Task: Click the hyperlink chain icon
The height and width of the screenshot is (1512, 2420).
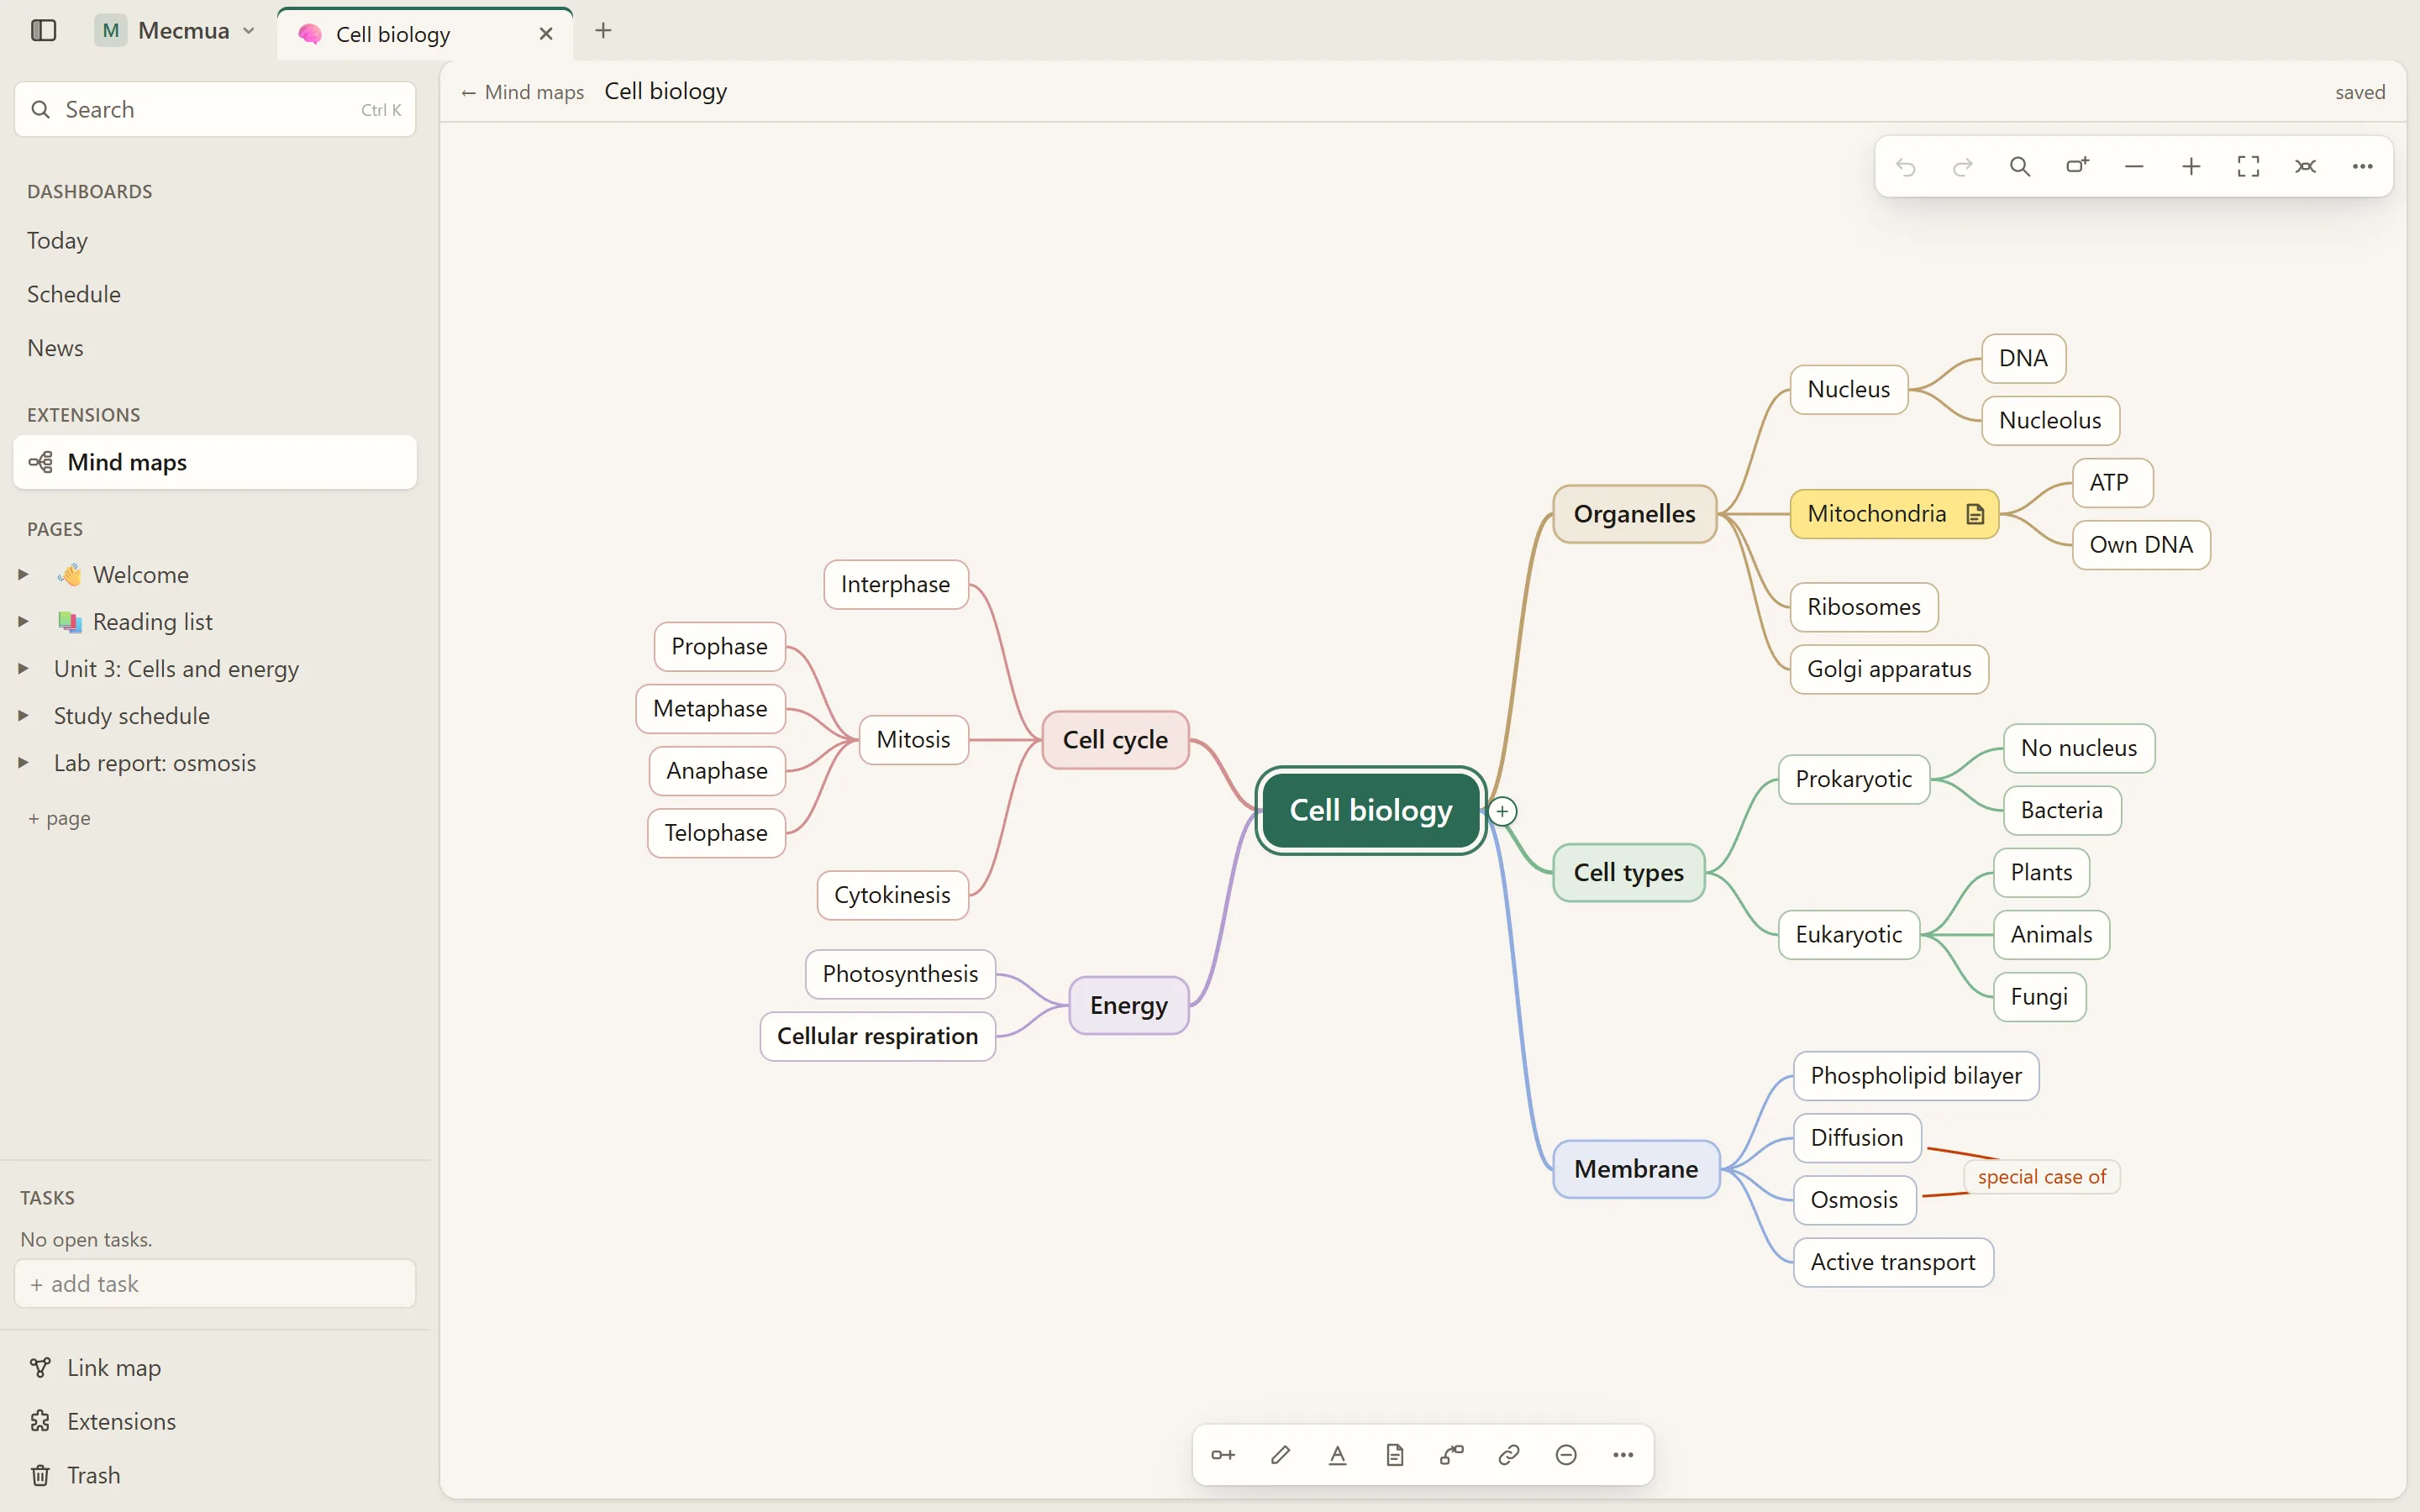Action: pos(1509,1455)
